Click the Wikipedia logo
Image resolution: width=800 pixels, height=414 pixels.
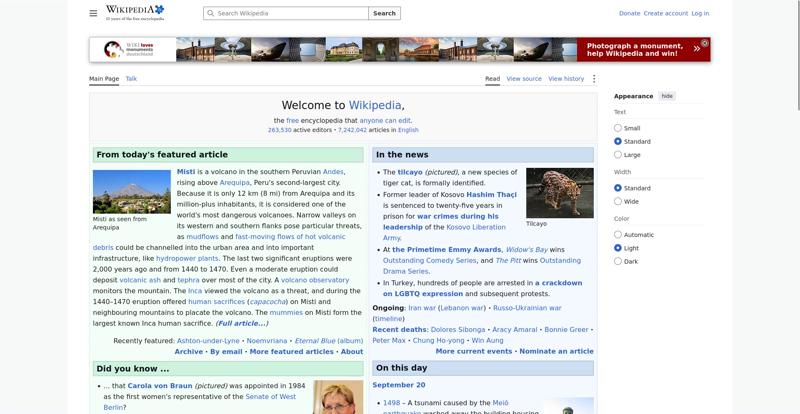[x=135, y=13]
